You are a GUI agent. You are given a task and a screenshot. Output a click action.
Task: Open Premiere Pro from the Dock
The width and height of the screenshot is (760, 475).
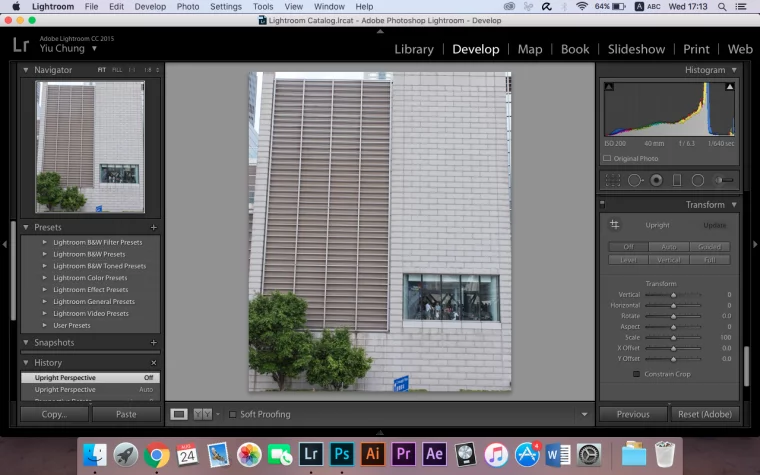403,454
